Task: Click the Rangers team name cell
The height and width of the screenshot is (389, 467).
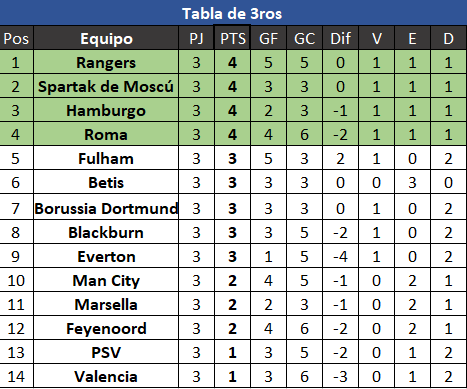Action: click(x=106, y=62)
